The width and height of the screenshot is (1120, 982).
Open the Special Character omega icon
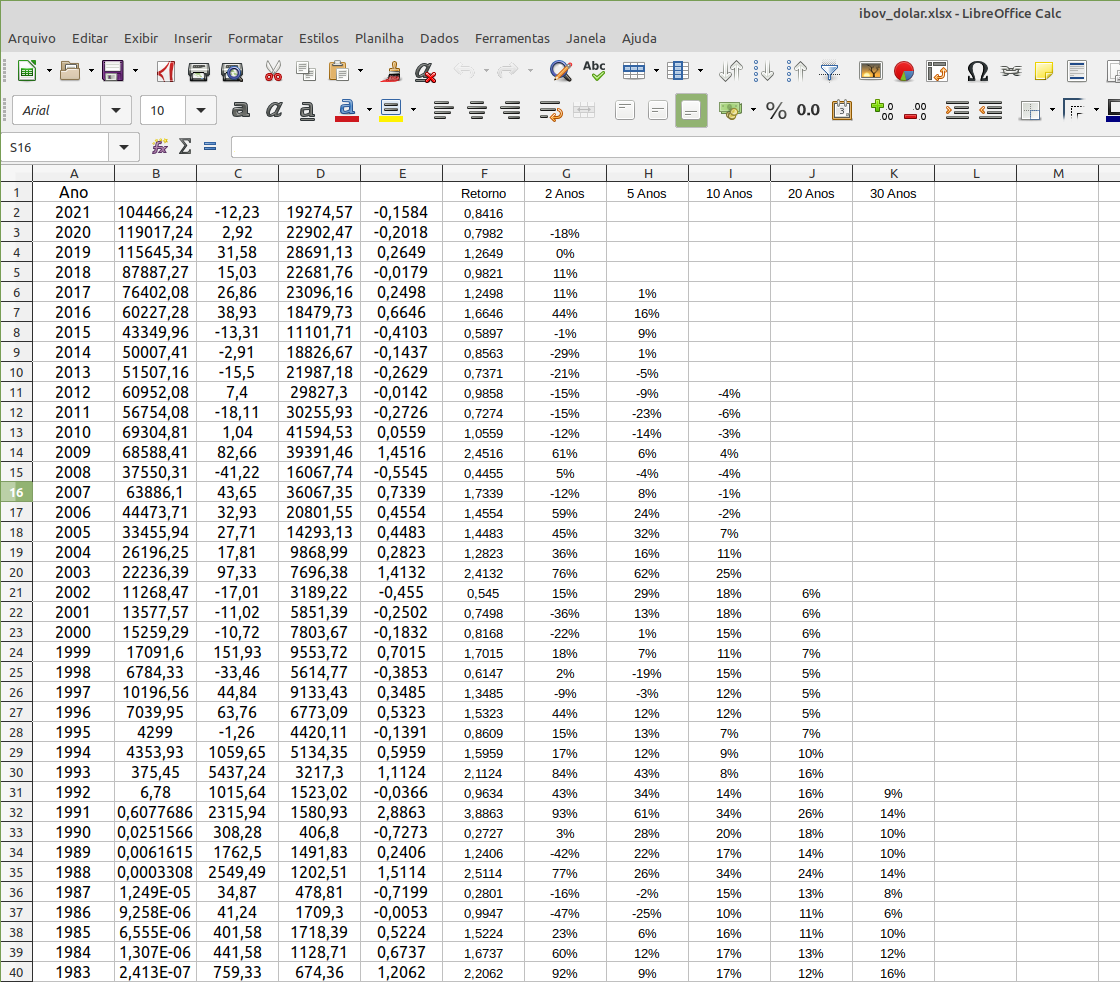(x=977, y=71)
